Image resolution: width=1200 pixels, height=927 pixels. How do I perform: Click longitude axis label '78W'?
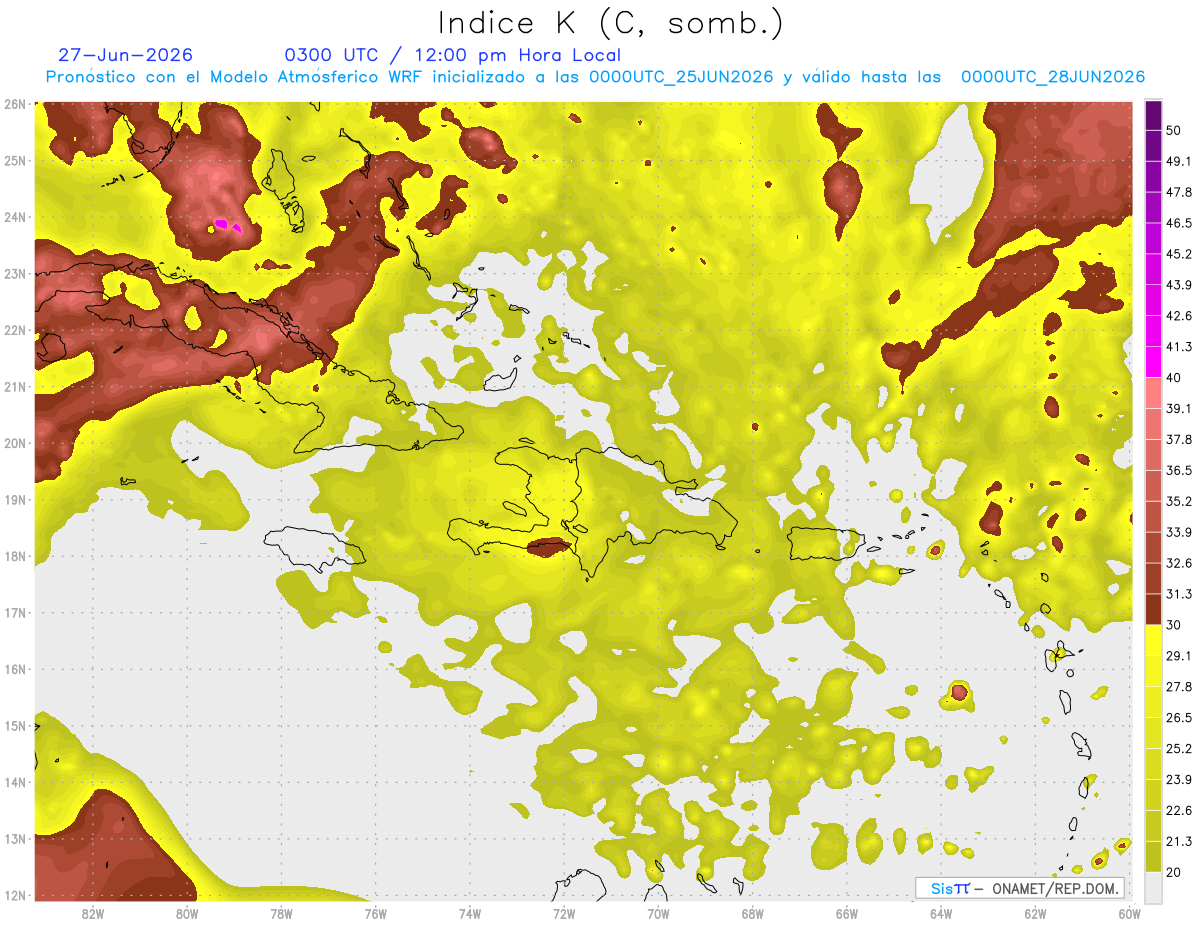click(281, 913)
